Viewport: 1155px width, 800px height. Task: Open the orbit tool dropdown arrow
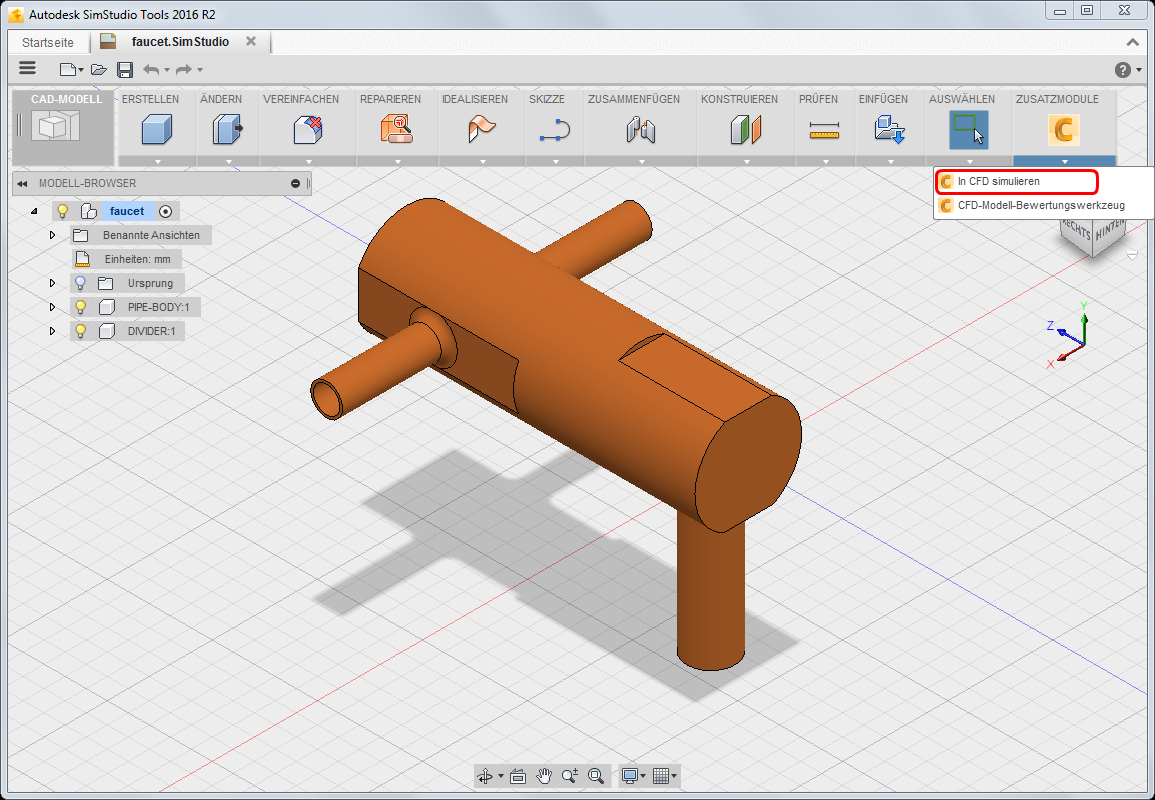point(501,776)
